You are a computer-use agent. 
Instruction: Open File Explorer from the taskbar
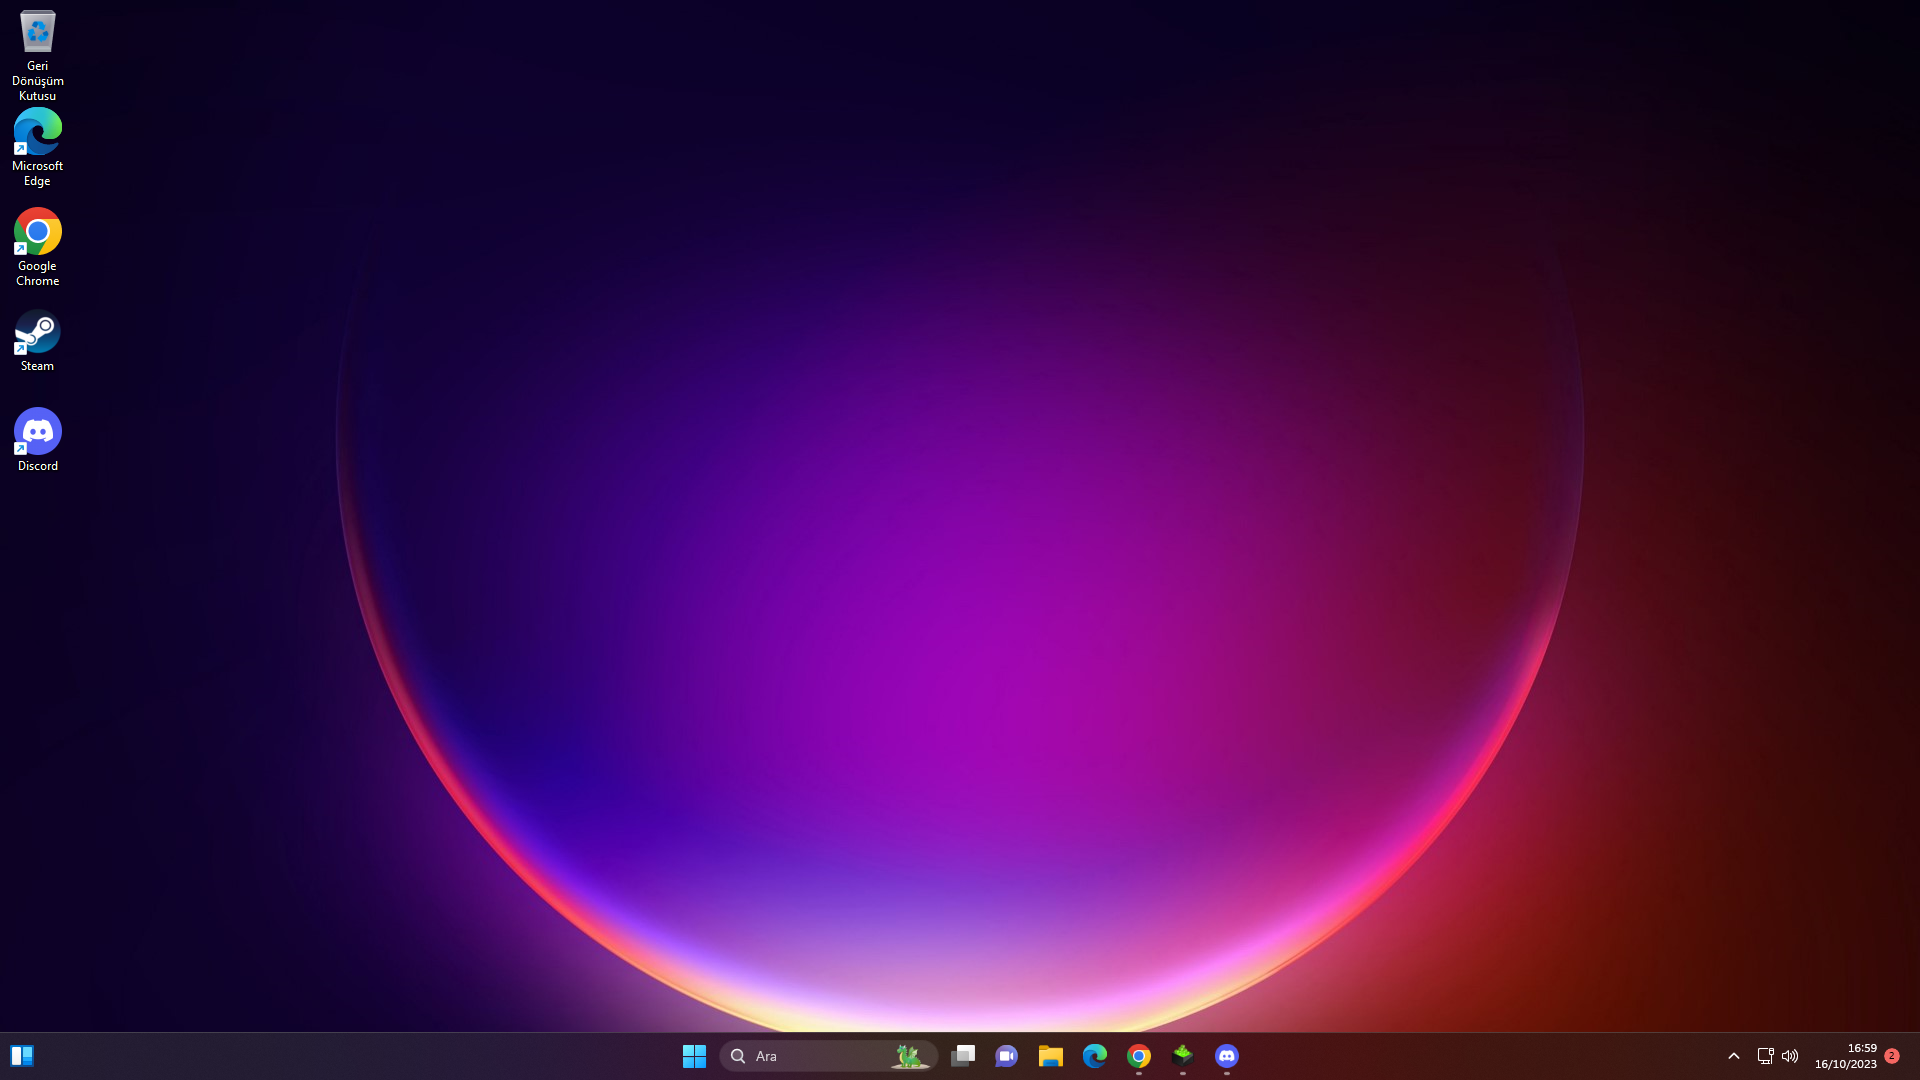pos(1051,1056)
